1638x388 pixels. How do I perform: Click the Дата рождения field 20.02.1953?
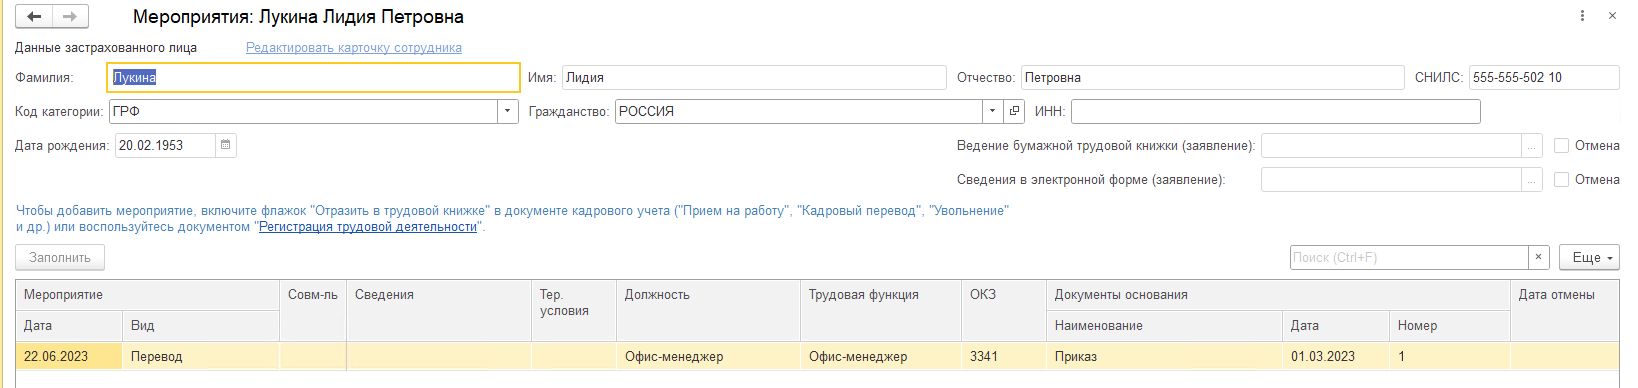pyautogui.click(x=165, y=145)
